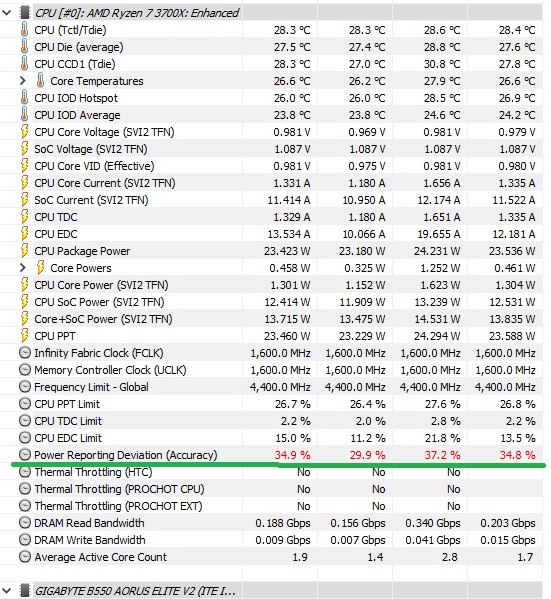Click the 19.655 A CPU EDC value
The width and height of the screenshot is (551, 599).
tap(439, 234)
